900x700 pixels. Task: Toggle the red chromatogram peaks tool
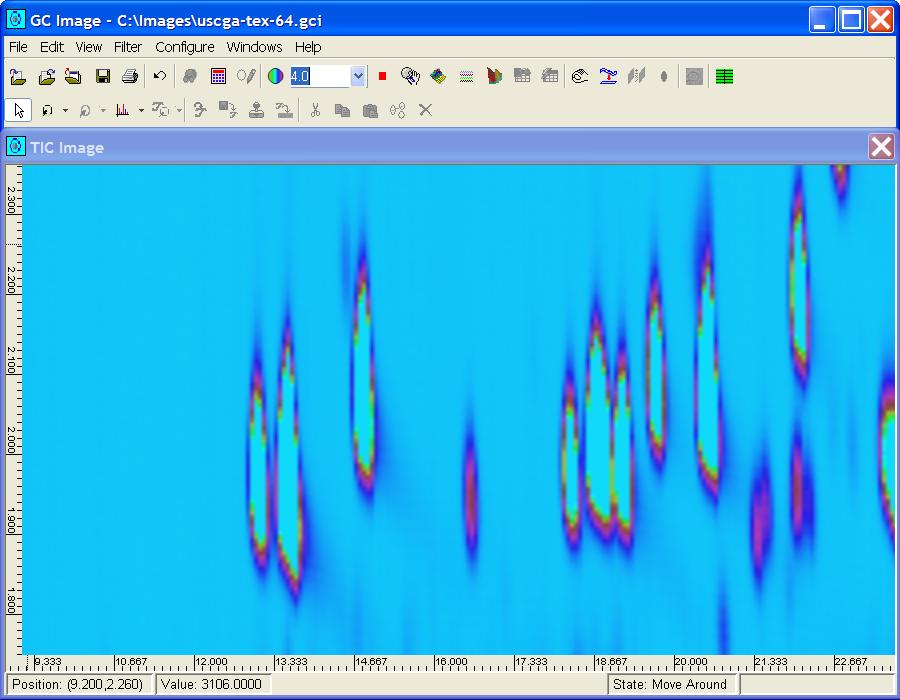pyautogui.click(x=122, y=110)
